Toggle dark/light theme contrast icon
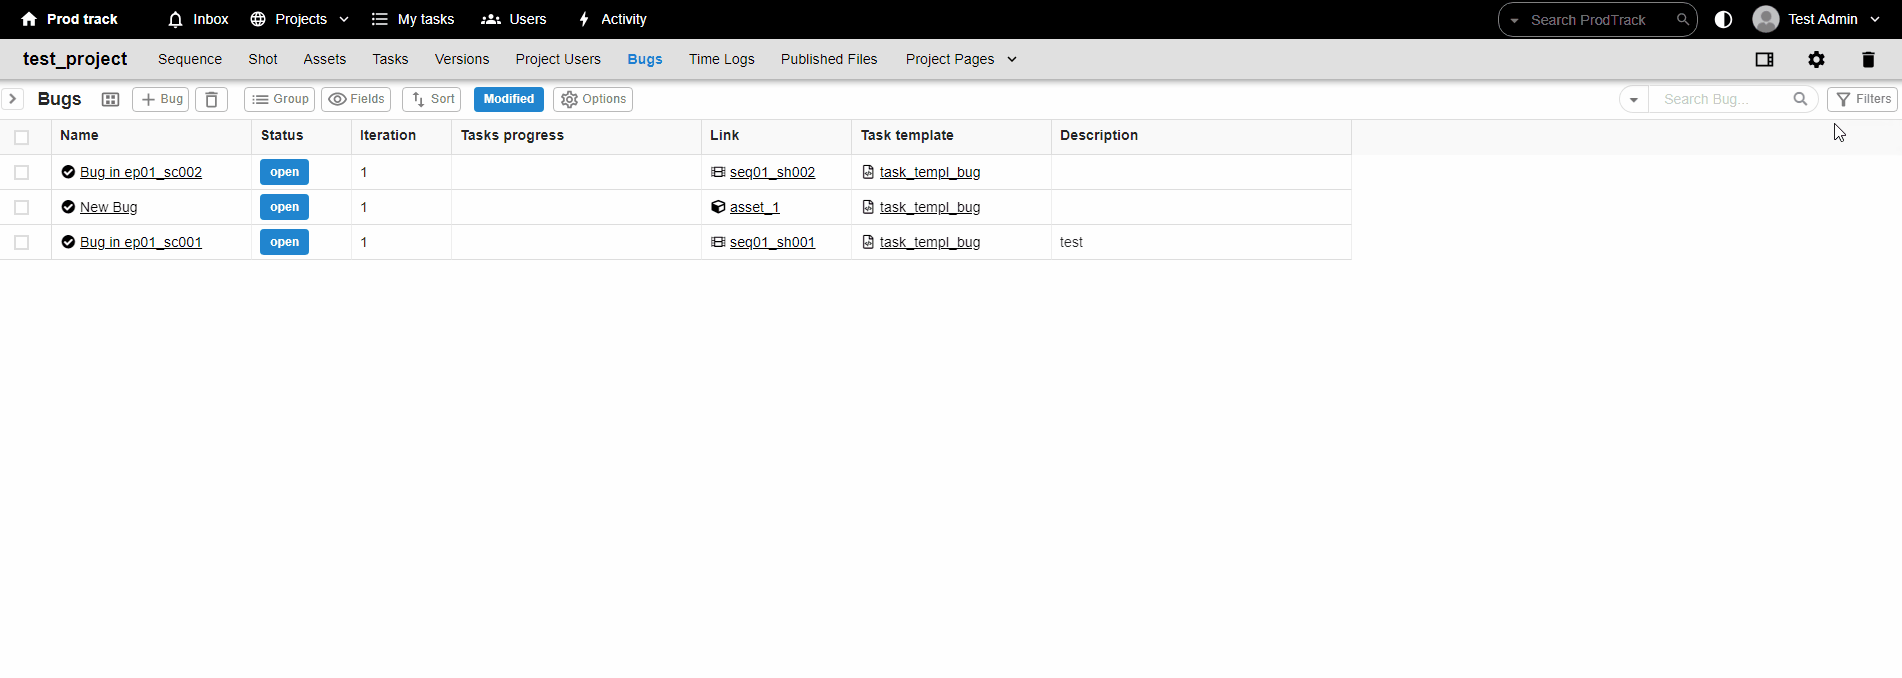 tap(1723, 19)
